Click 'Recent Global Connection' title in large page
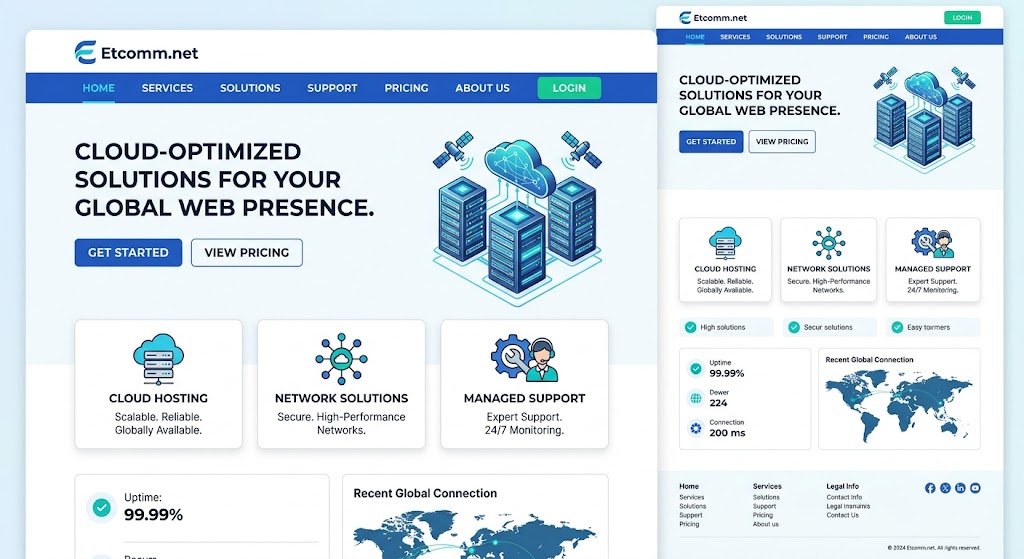This screenshot has width=1024, height=559. click(425, 494)
